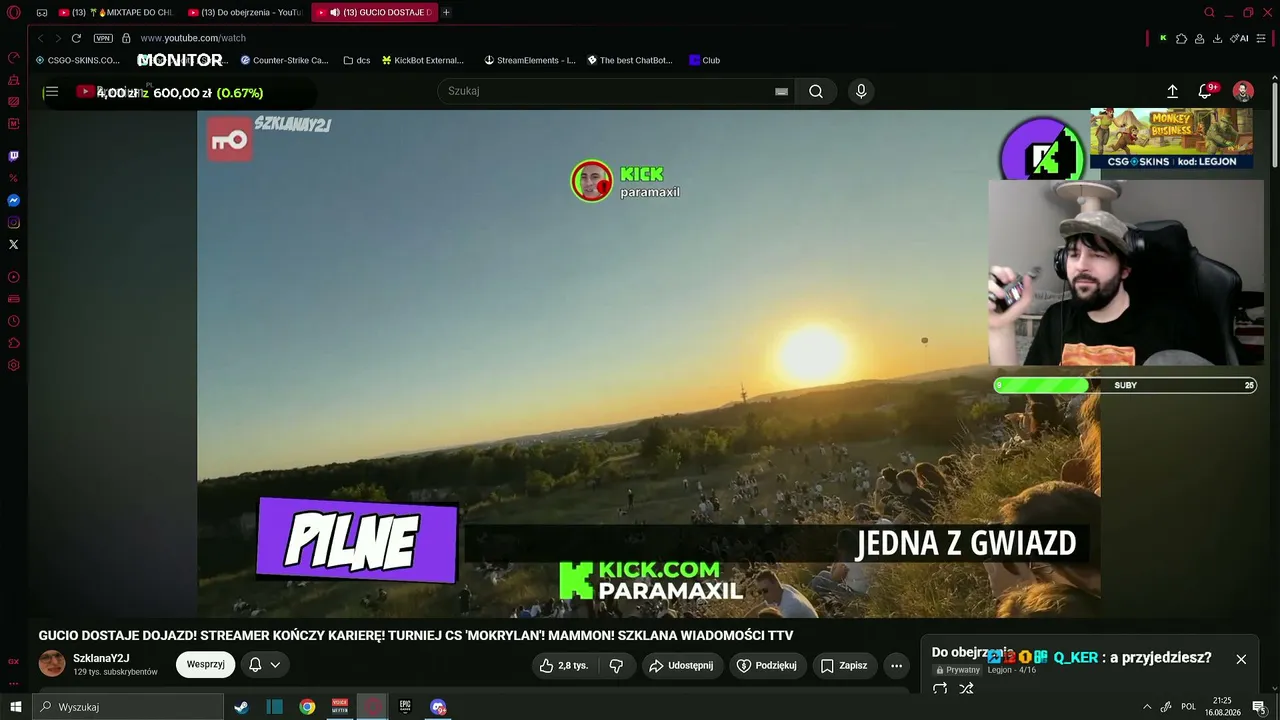1280x720 pixels.
Task: Open the YouTube upload/create button
Action: tap(1172, 91)
